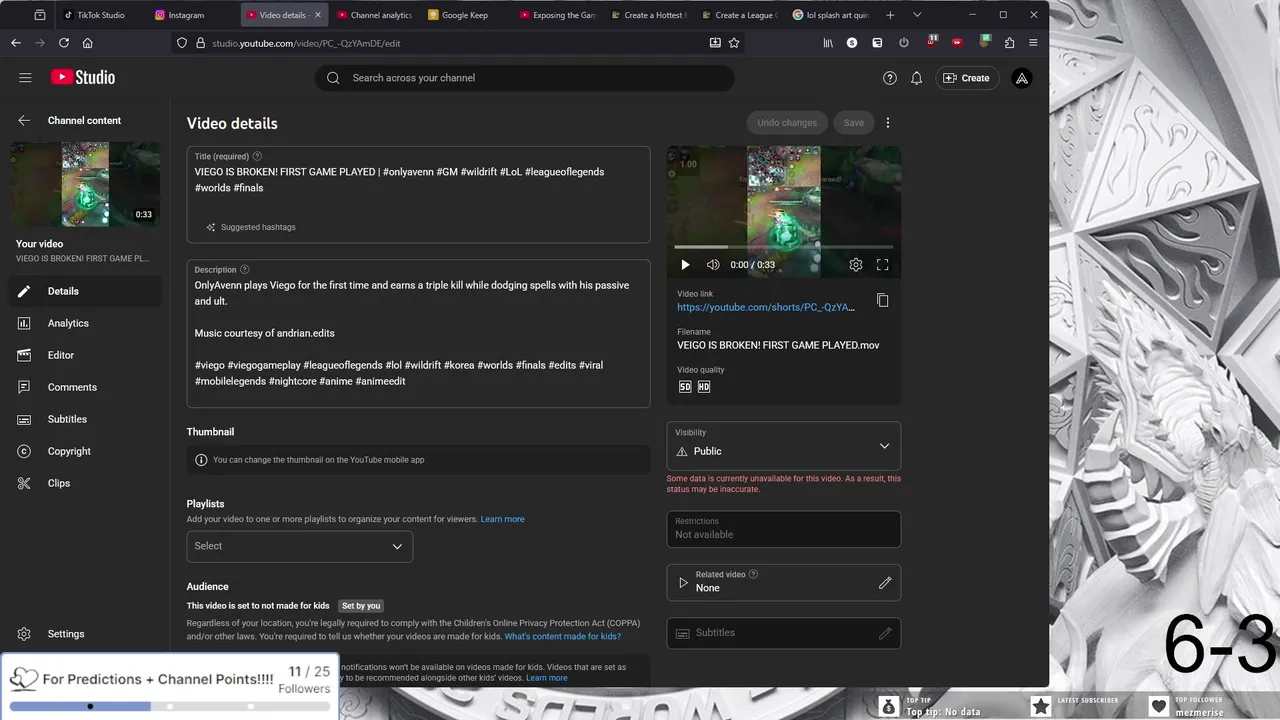Click the pencil icon in the Subtitles box
The height and width of the screenshot is (720, 1280).
[885, 633]
